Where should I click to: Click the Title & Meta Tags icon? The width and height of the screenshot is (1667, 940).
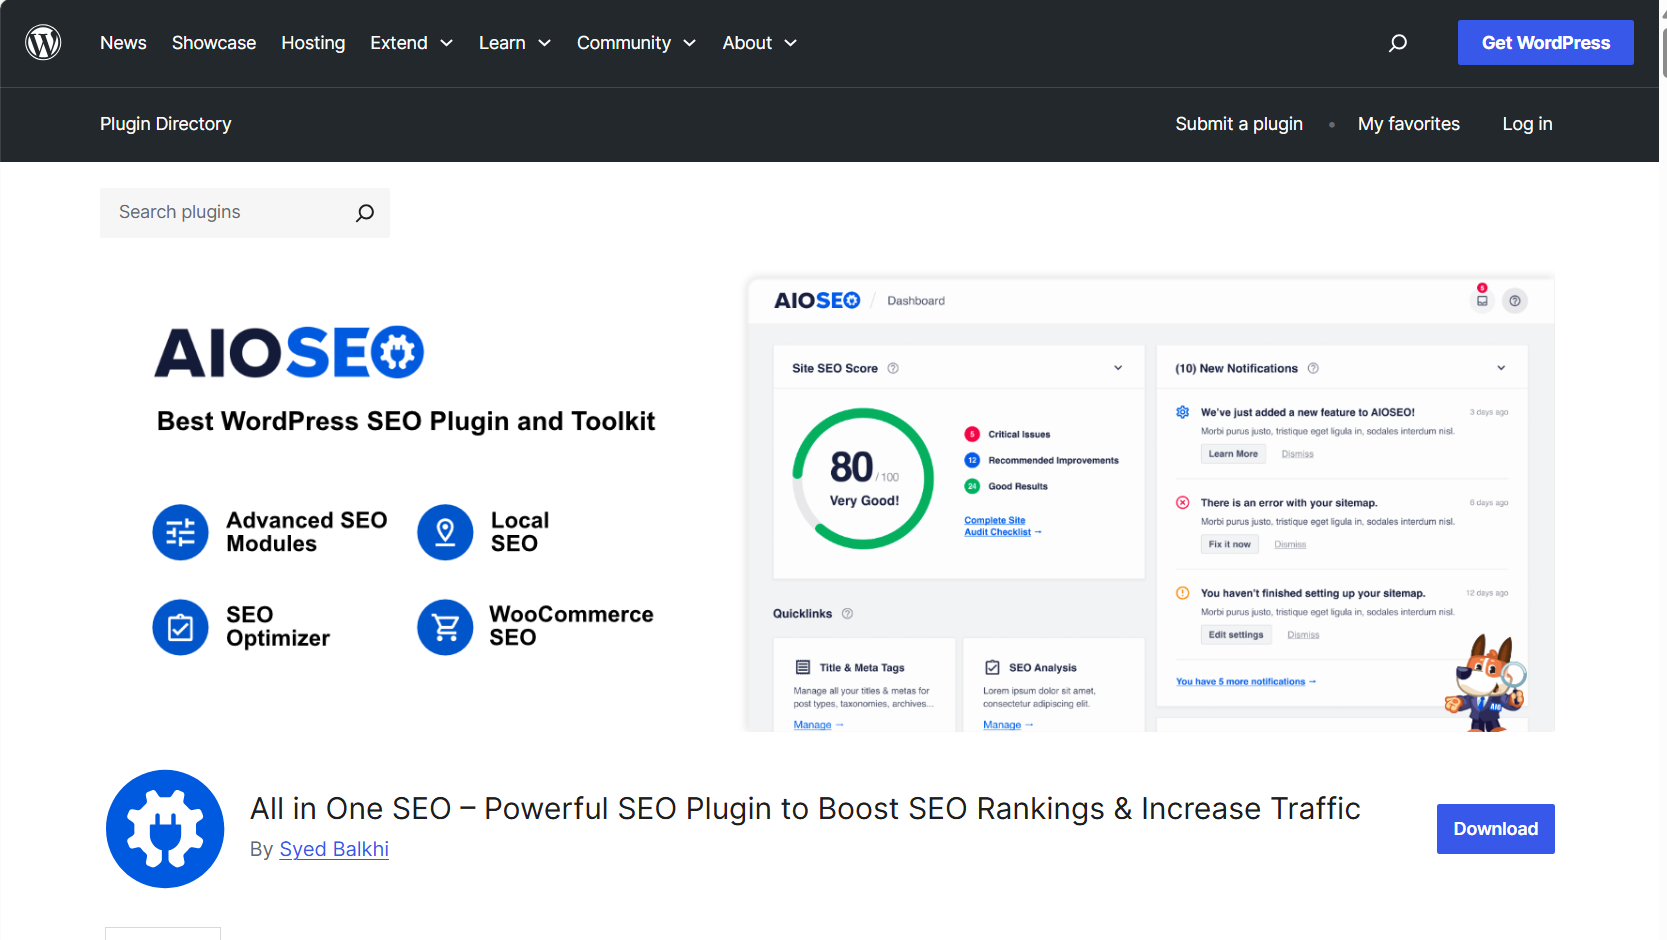click(x=802, y=667)
